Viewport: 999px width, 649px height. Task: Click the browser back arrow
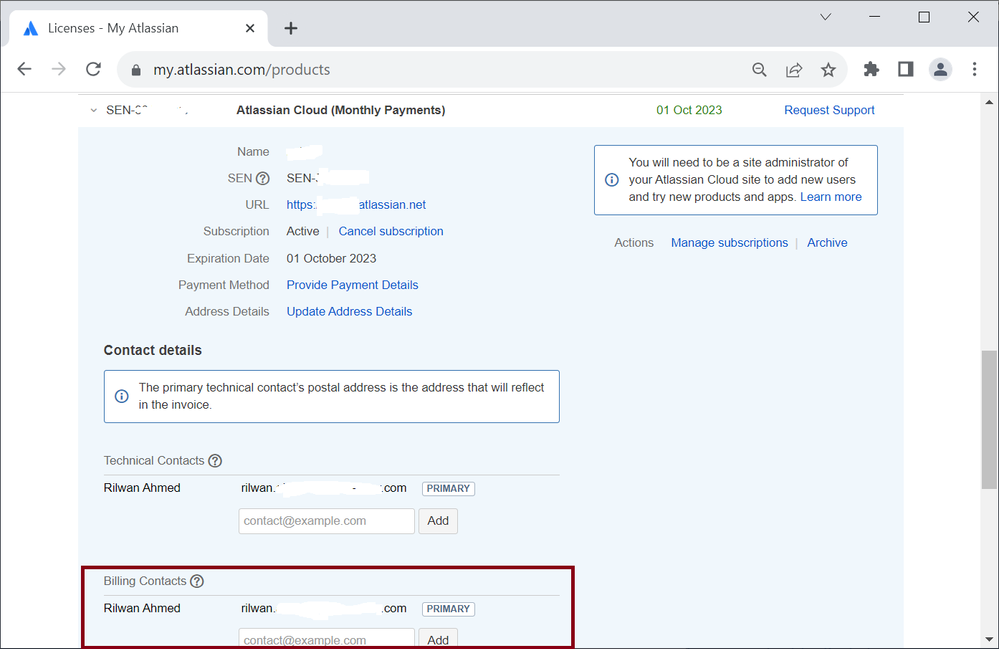pyautogui.click(x=24, y=69)
